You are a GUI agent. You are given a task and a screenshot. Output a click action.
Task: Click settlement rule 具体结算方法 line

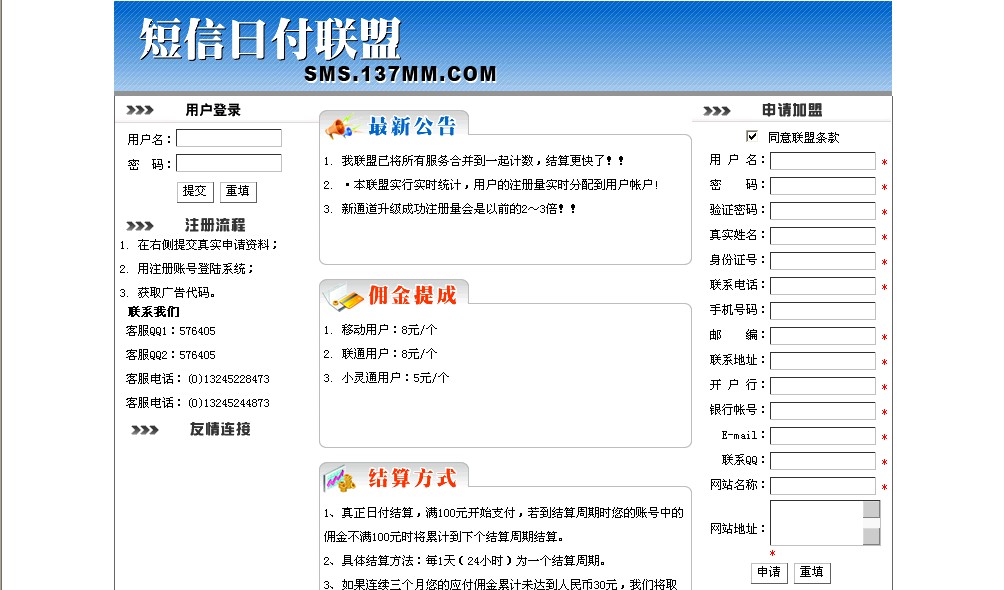(464, 561)
